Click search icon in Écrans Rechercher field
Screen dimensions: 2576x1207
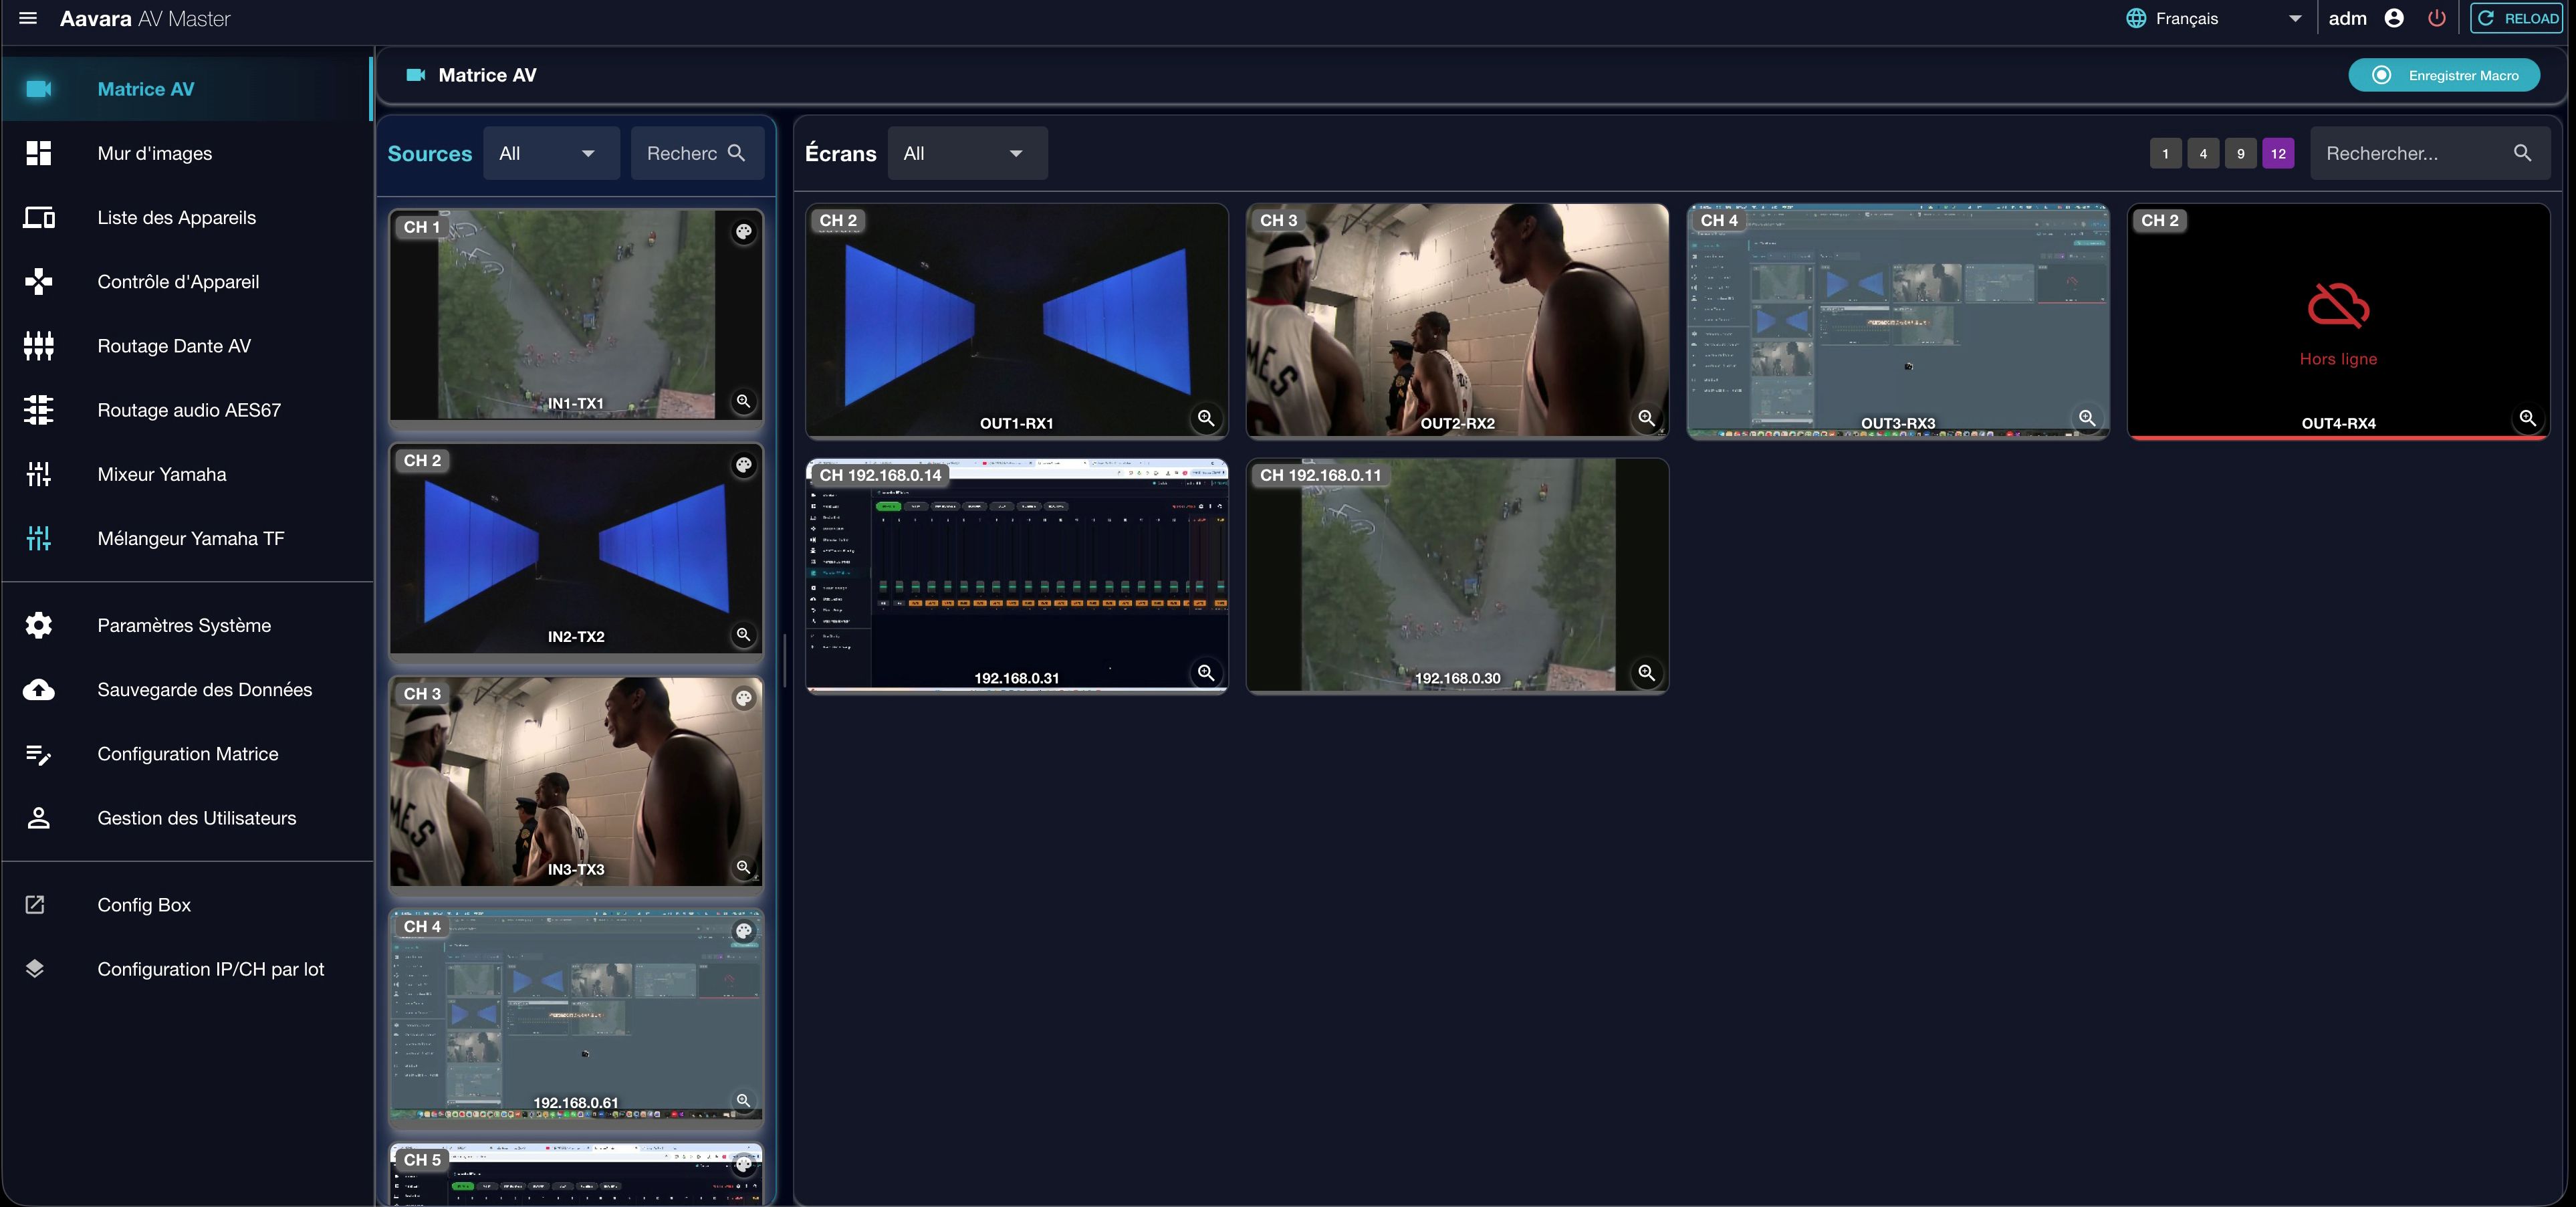tap(2522, 153)
